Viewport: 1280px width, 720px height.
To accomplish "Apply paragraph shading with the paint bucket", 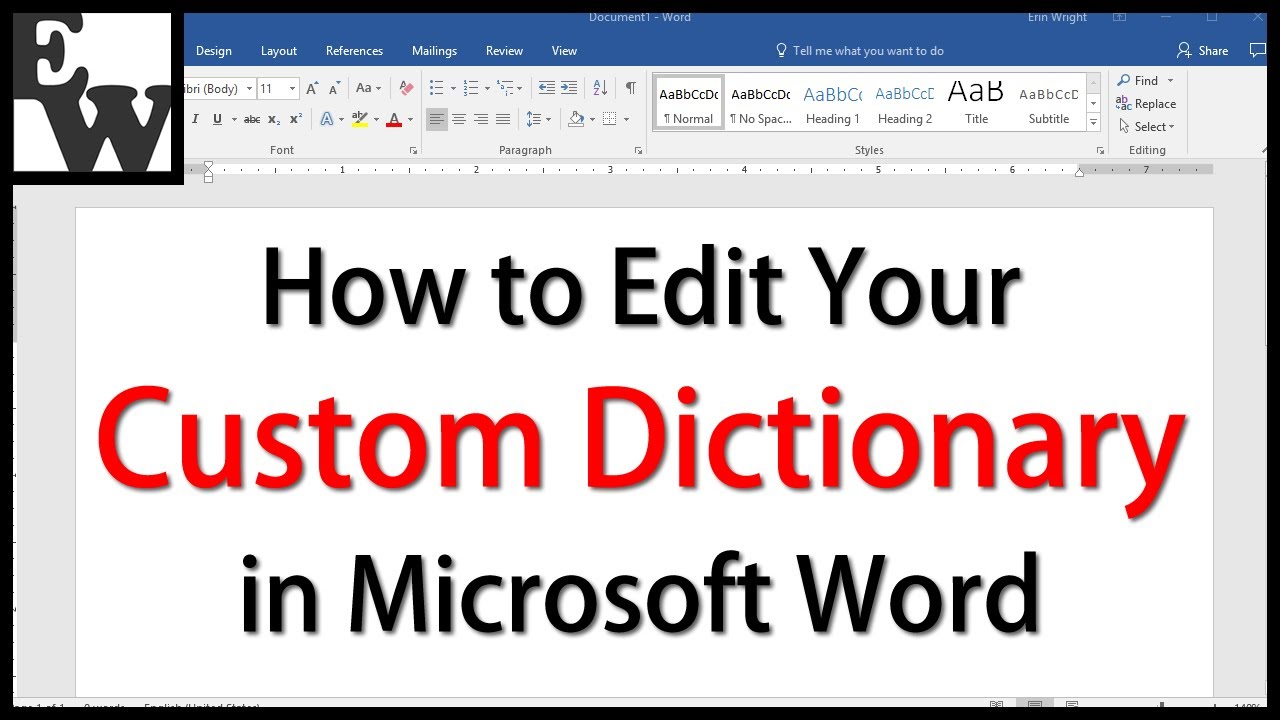I will pos(576,119).
